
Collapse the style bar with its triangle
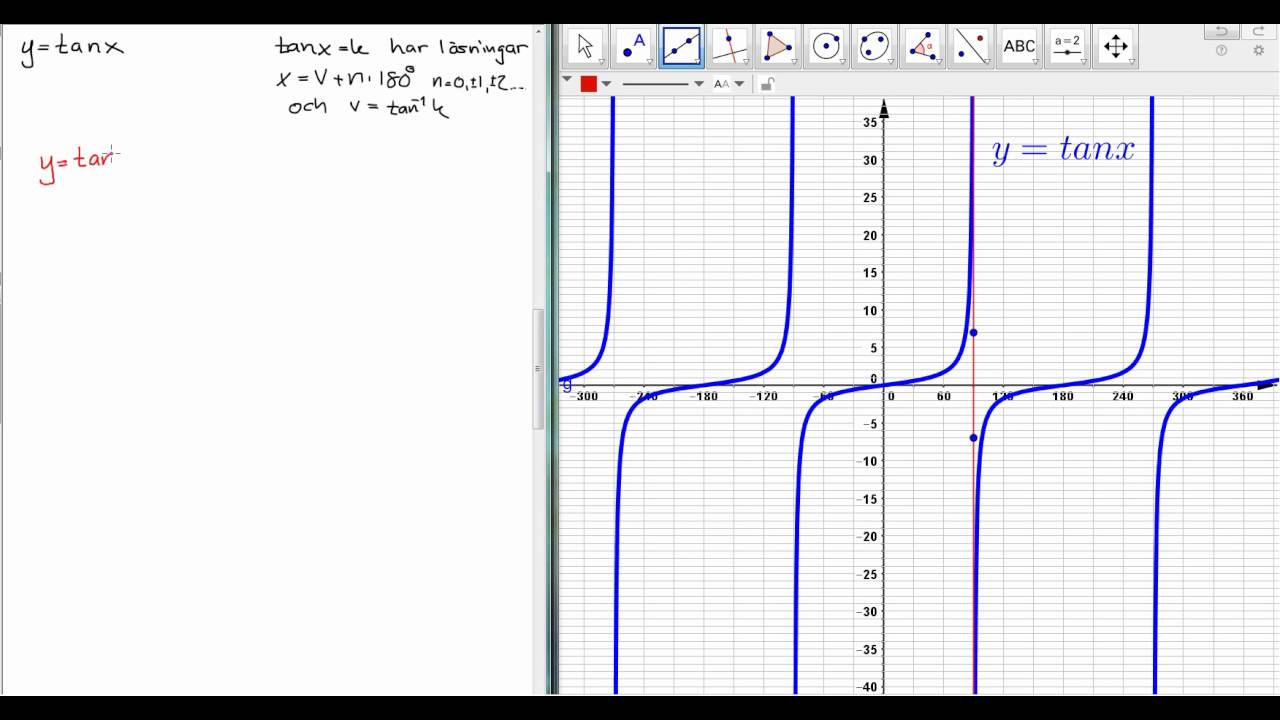[x=567, y=79]
